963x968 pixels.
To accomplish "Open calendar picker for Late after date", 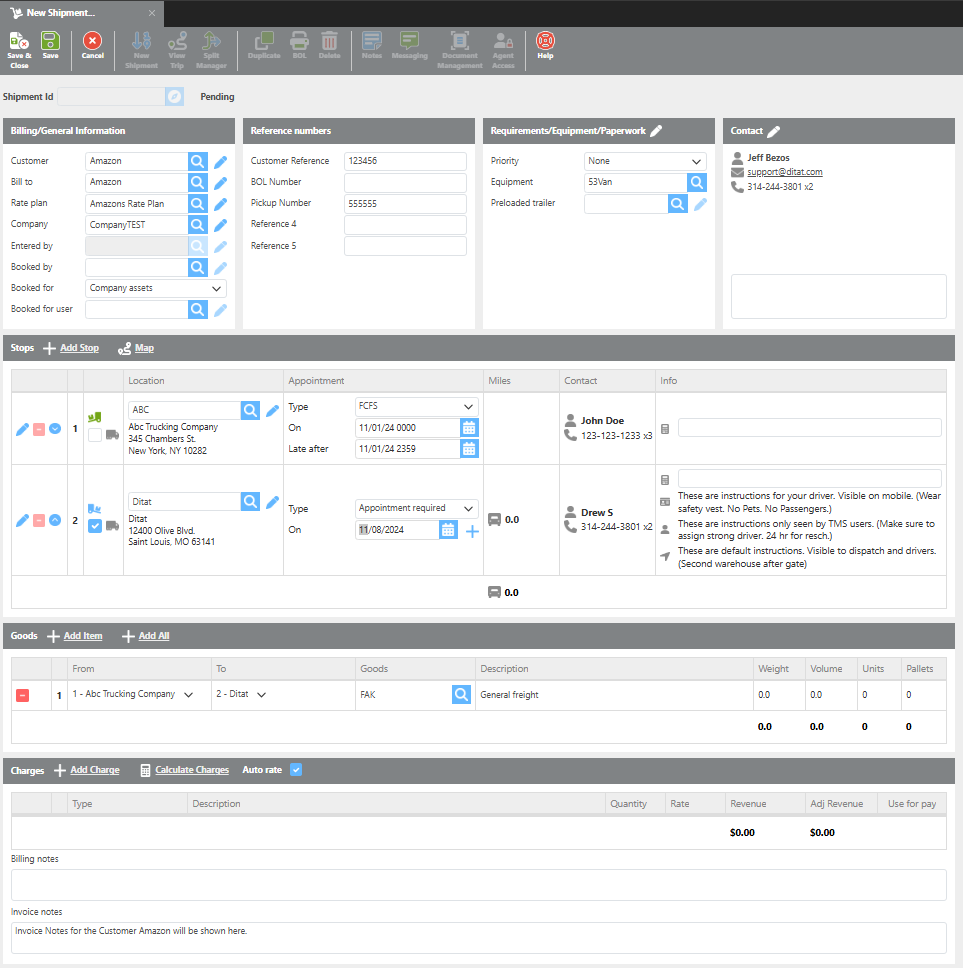I will tap(469, 449).
